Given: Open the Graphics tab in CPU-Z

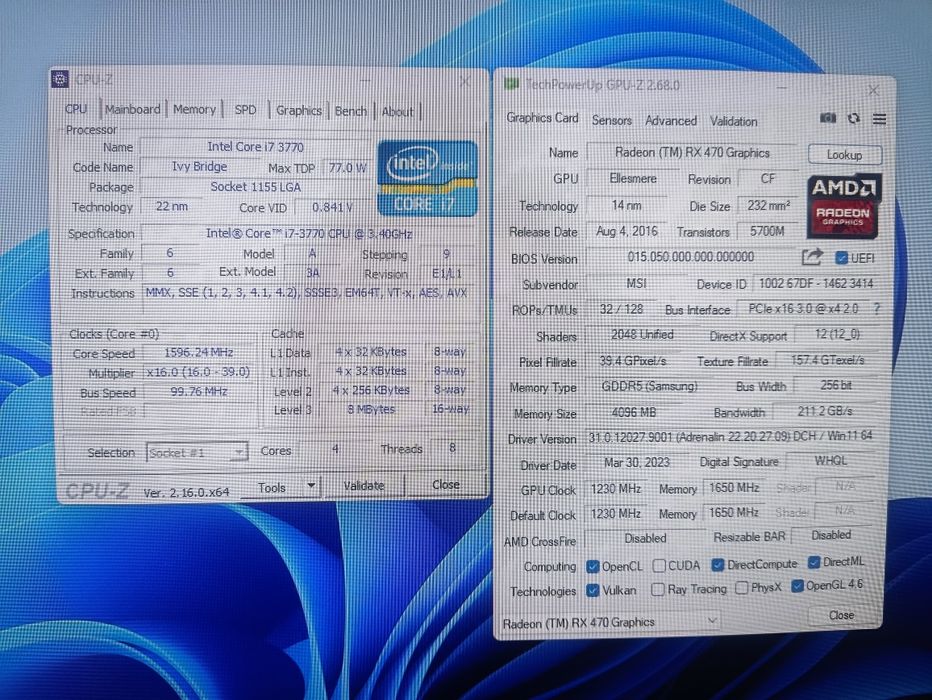Looking at the screenshot, I should (x=298, y=111).
